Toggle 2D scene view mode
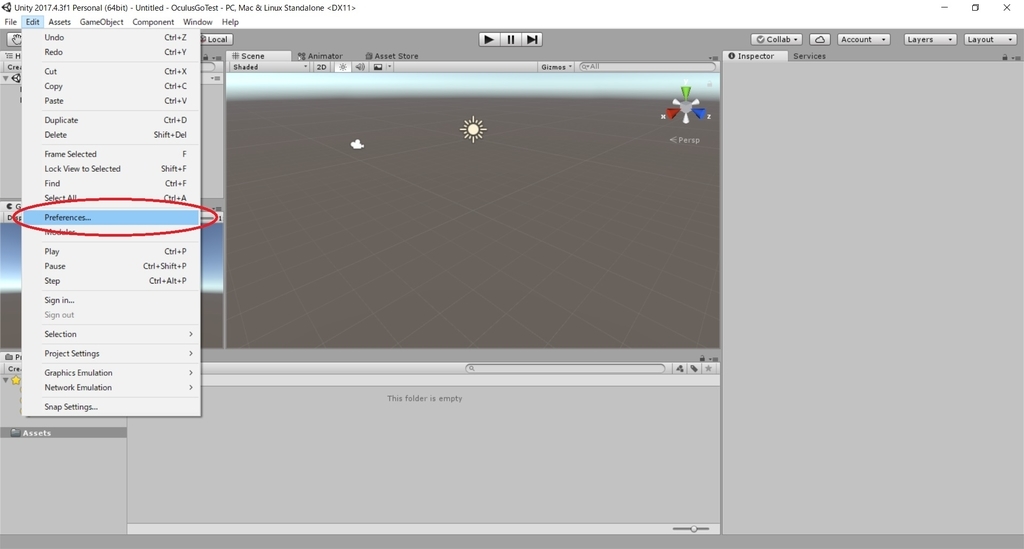Screen dimensions: 1024x549 point(321,67)
